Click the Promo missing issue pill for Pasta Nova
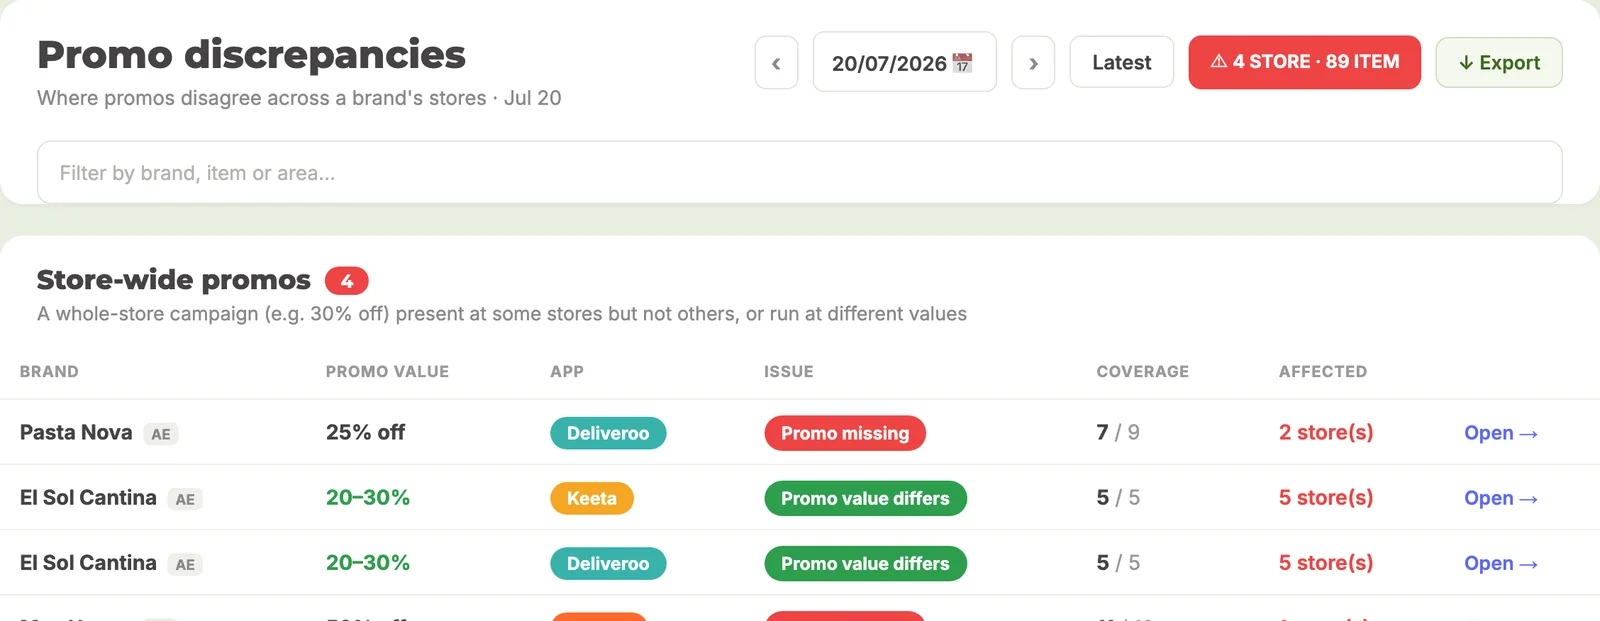 (x=845, y=433)
